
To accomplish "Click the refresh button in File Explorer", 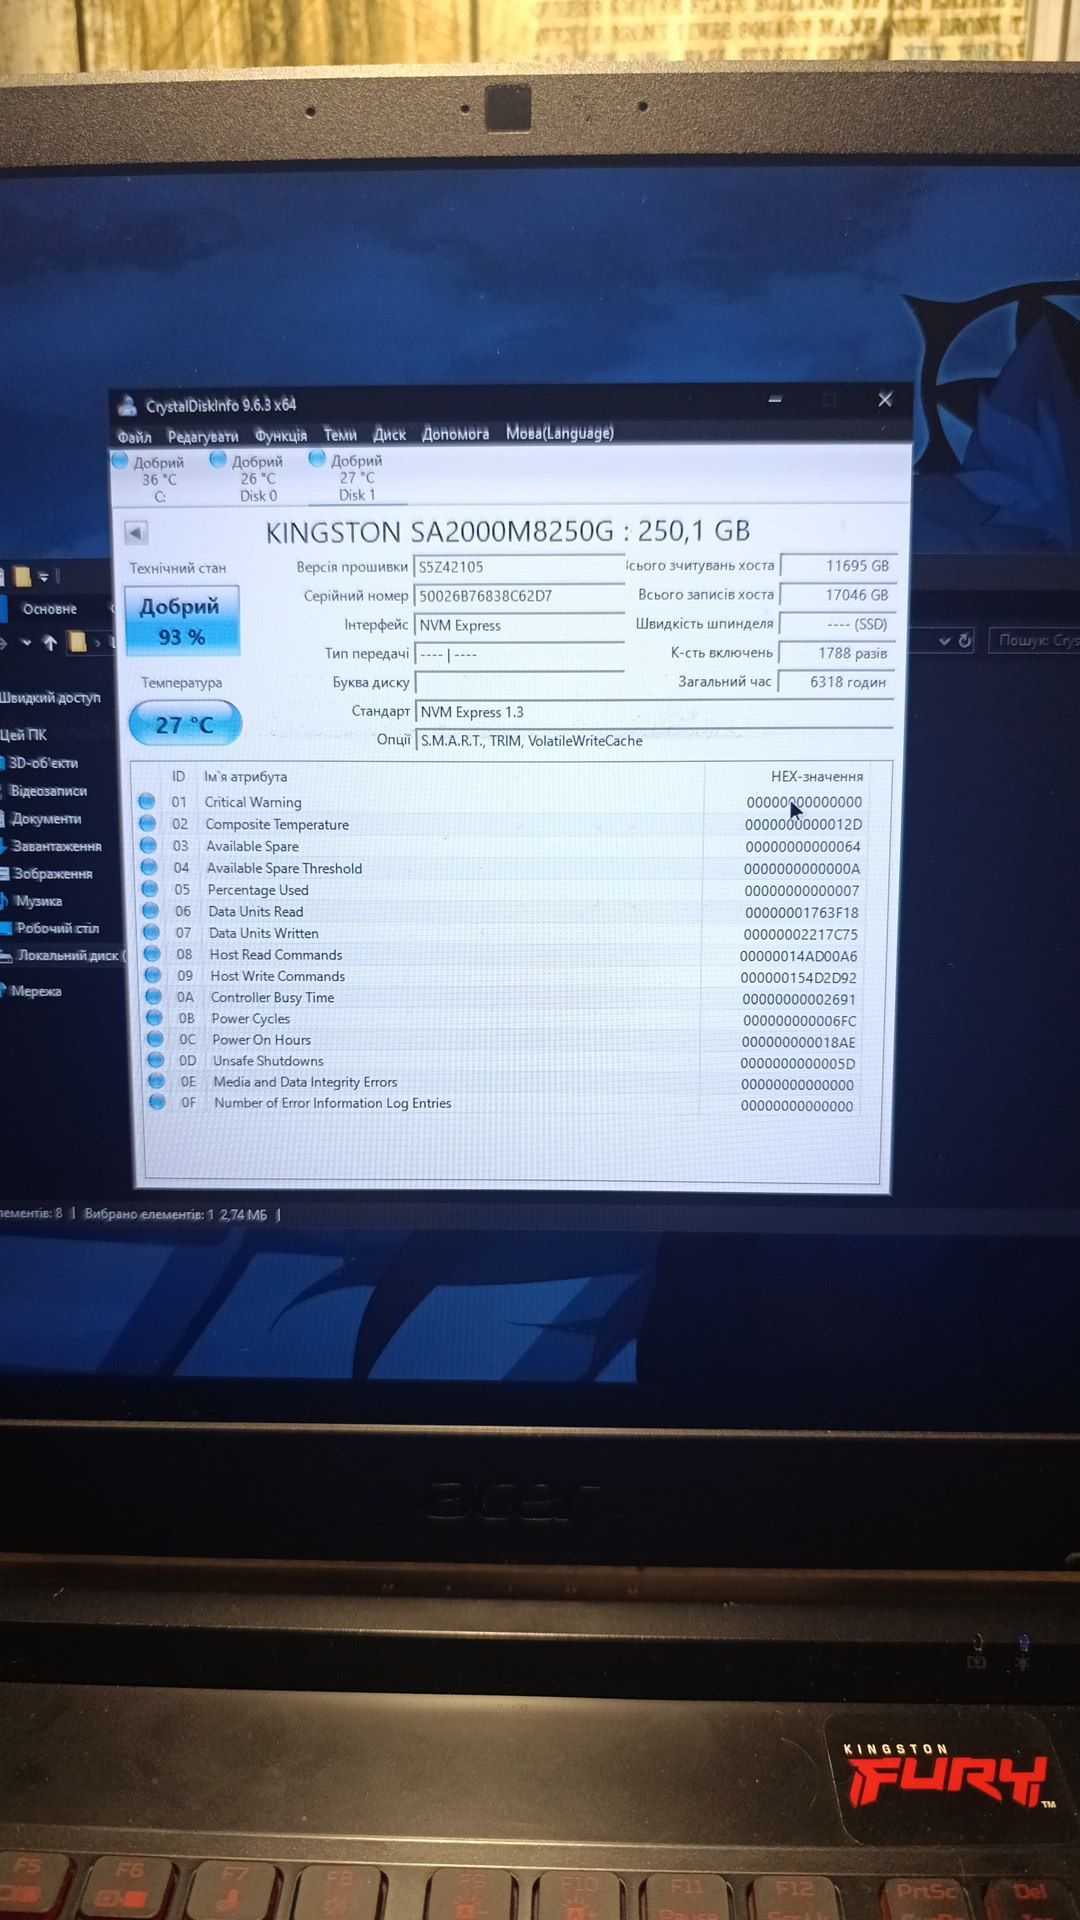I will pyautogui.click(x=965, y=640).
